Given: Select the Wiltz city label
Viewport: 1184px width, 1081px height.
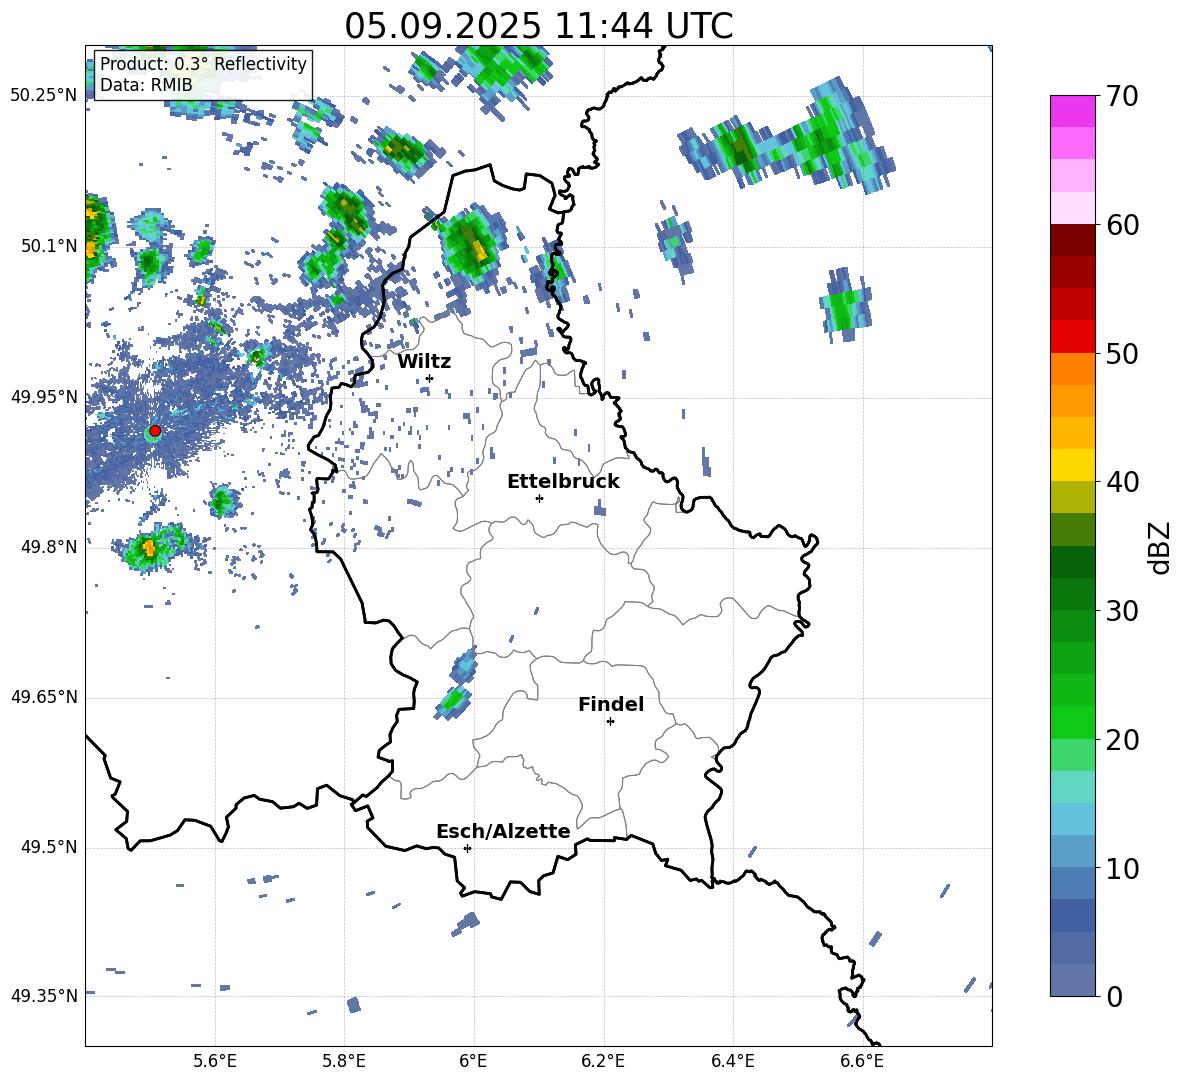Looking at the screenshot, I should pos(424,362).
